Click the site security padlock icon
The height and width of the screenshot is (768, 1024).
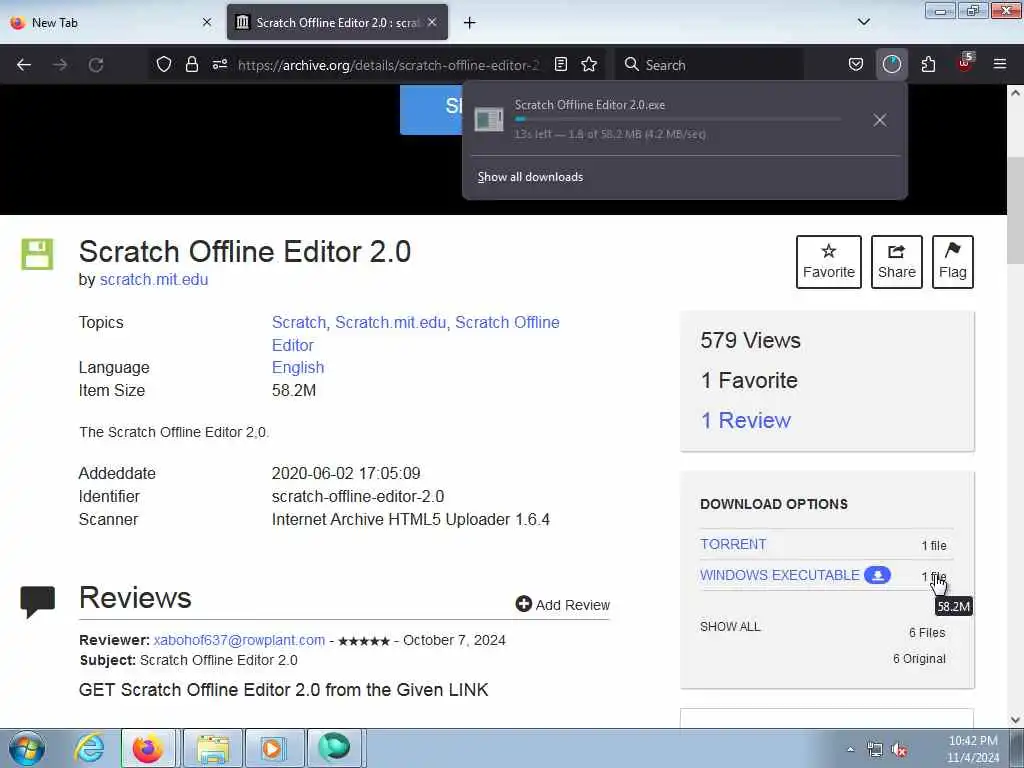tap(191, 65)
